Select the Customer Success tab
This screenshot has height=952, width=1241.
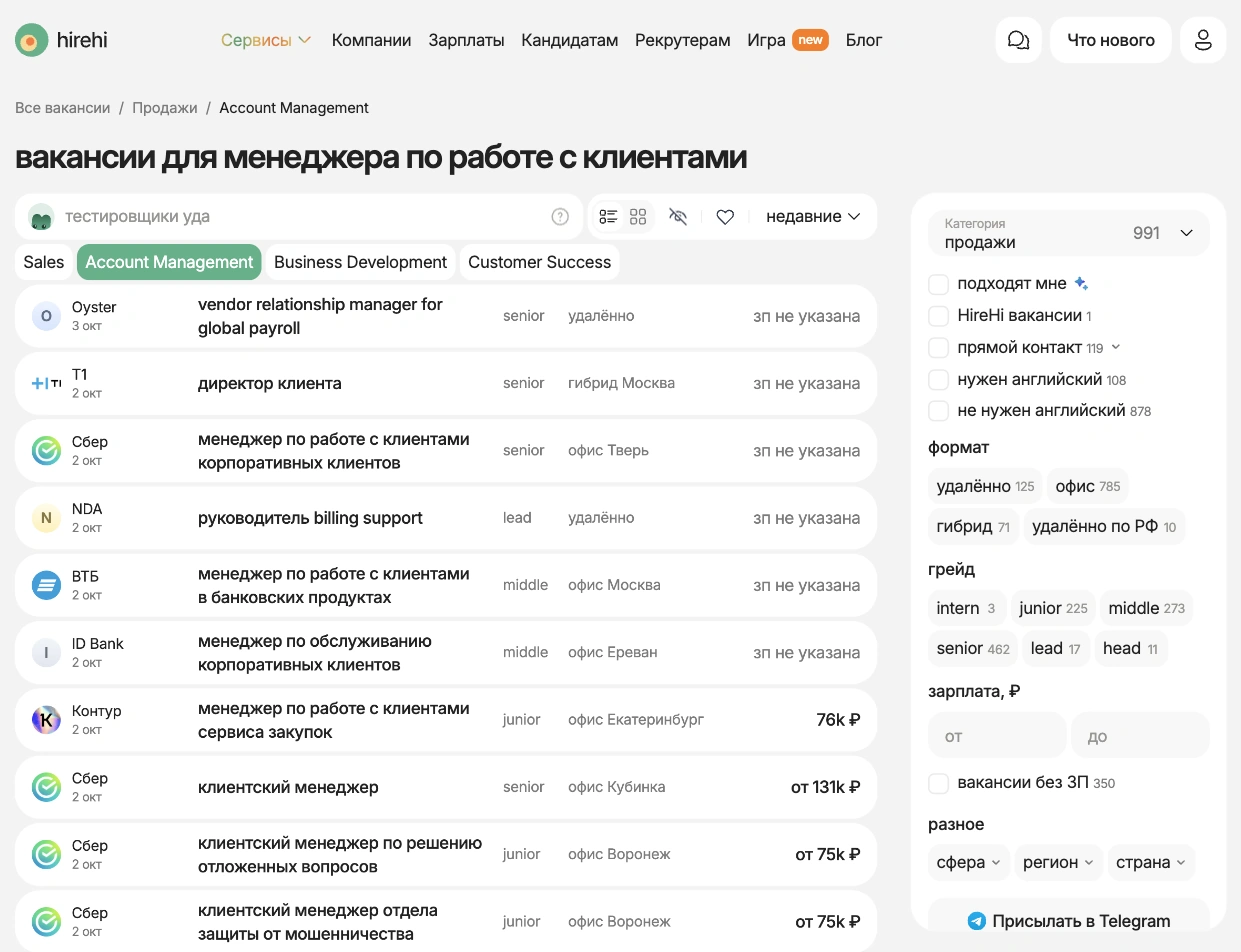[539, 262]
